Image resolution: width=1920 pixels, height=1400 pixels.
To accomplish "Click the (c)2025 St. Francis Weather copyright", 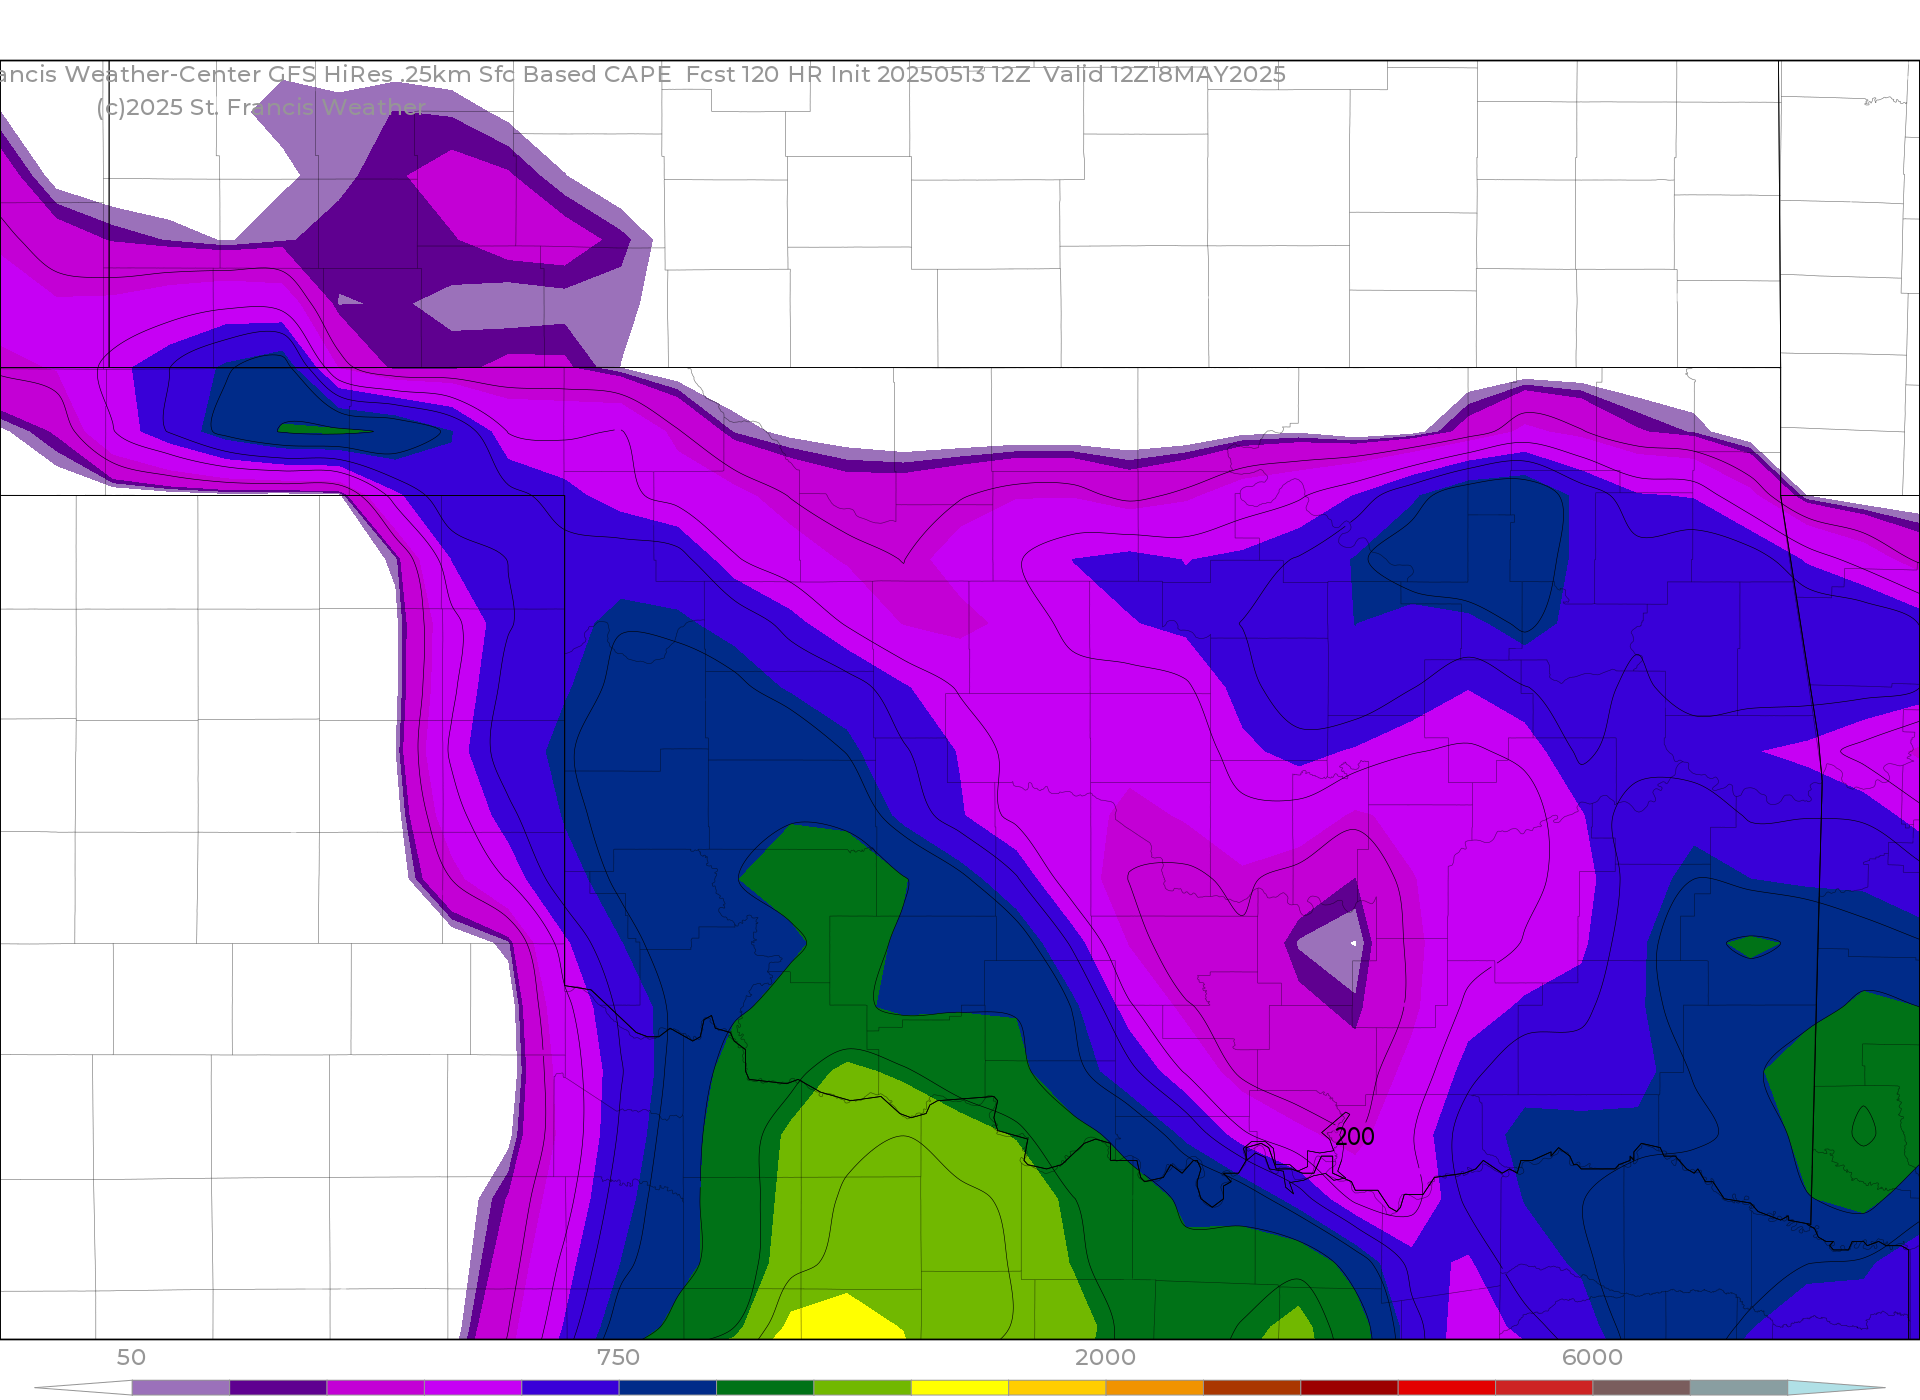I will [262, 107].
